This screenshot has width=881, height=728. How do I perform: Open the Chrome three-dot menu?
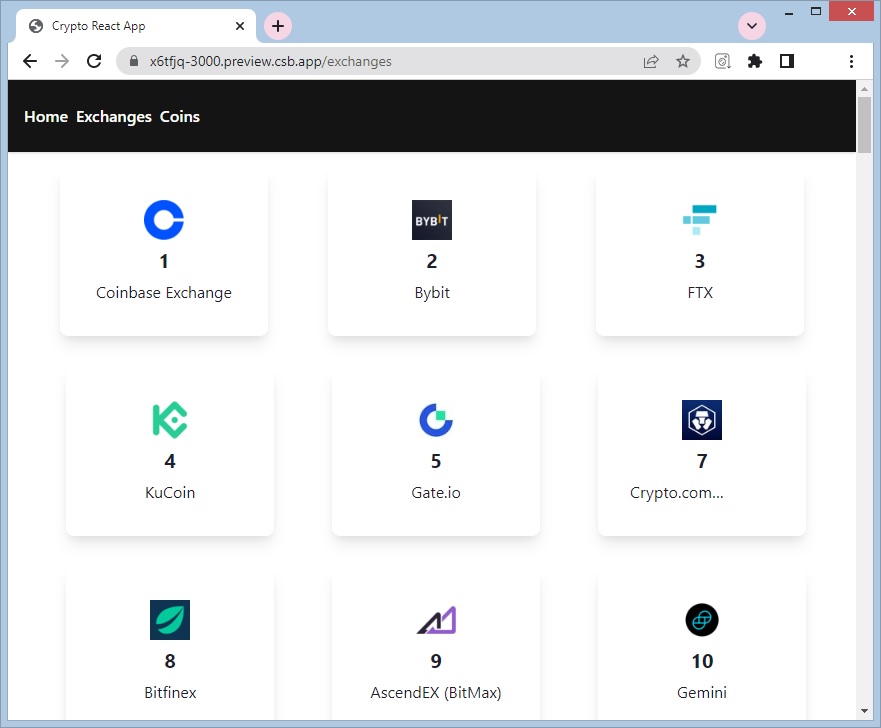pyautogui.click(x=851, y=61)
